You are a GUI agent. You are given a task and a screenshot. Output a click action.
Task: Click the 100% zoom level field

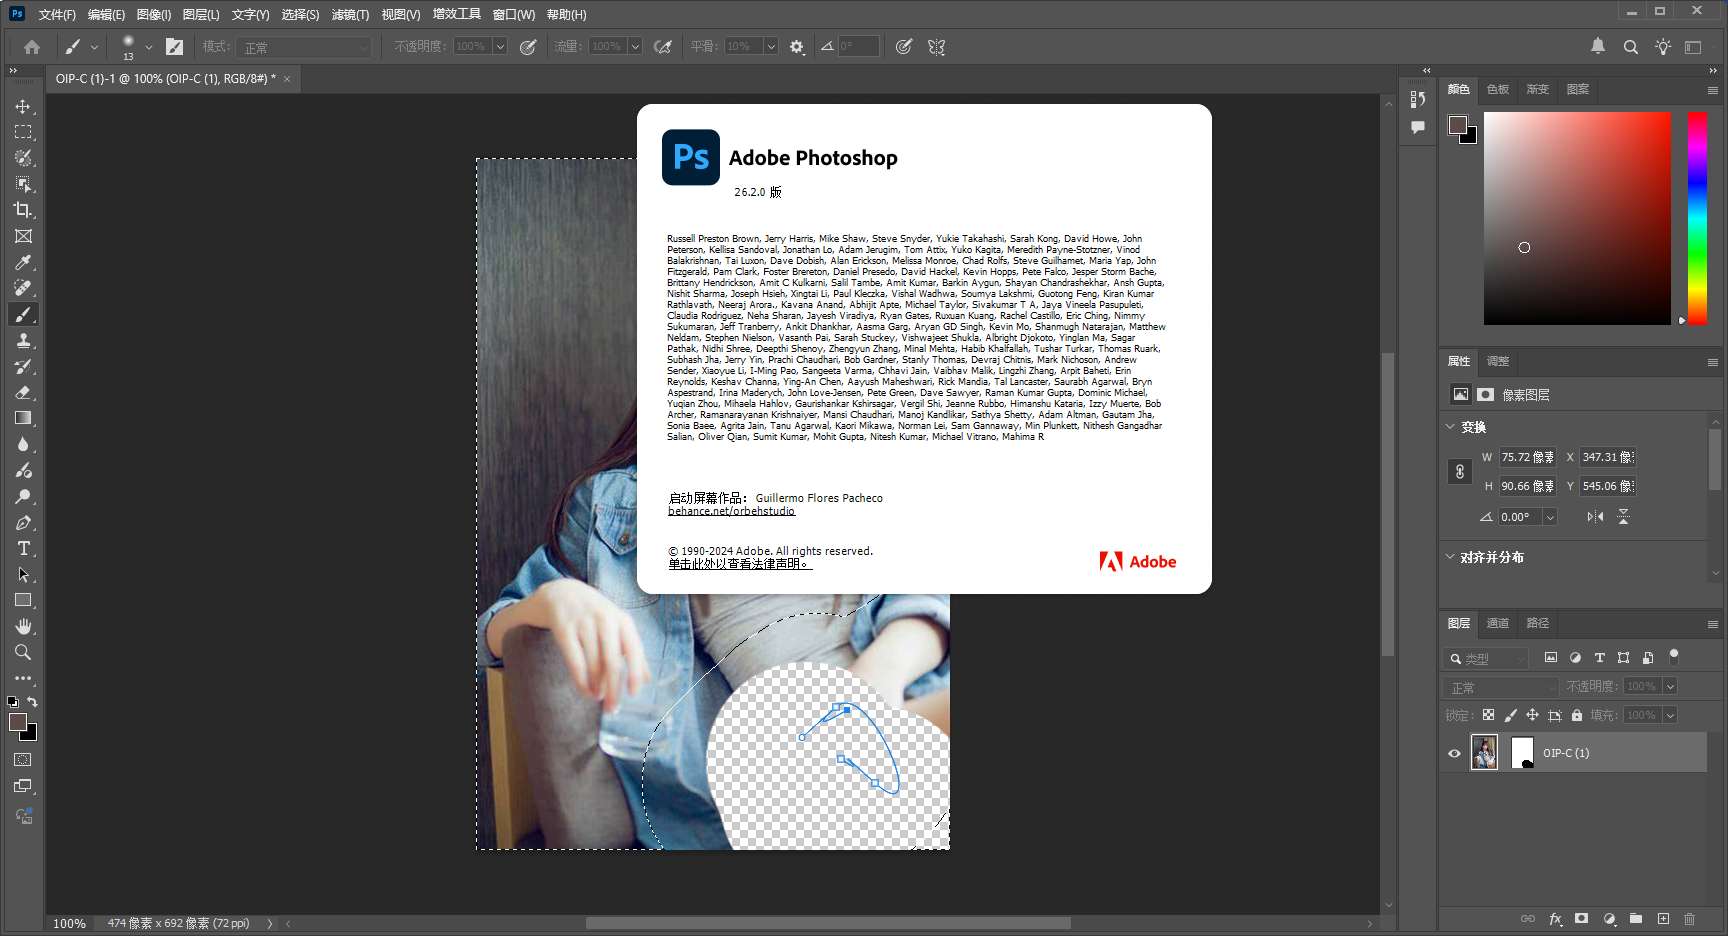point(69,923)
